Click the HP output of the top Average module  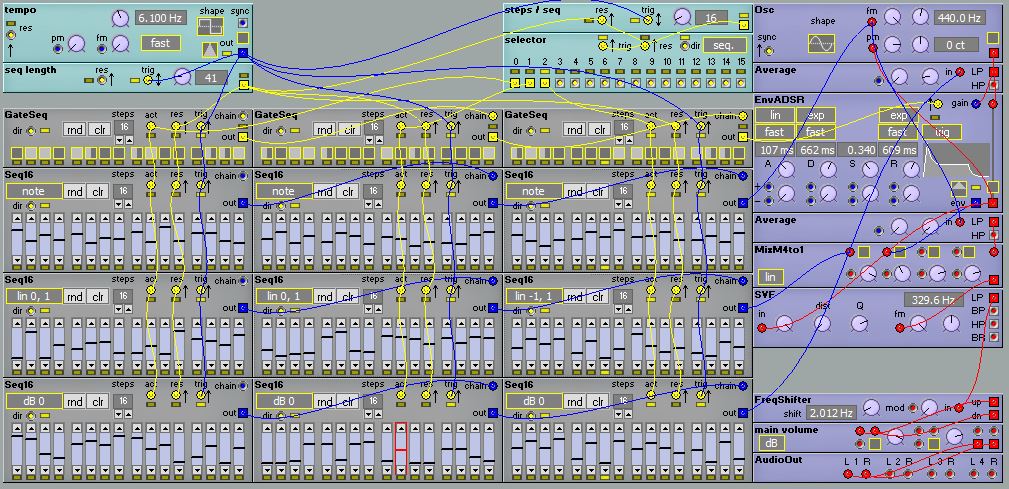994,85
